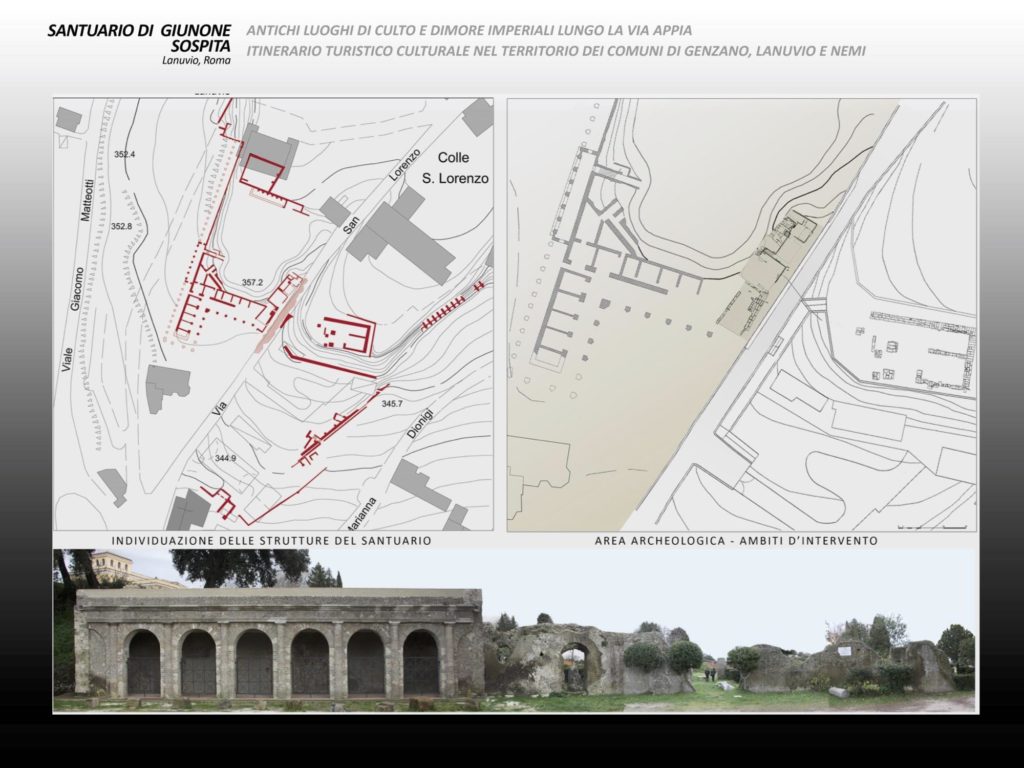The height and width of the screenshot is (768, 1024).
Task: Click elevation marker 352.4 on left map
Action: 125,155
